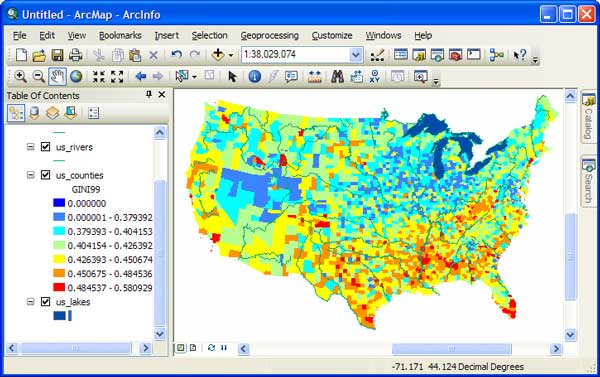Select the Measure ruler tool

(315, 77)
